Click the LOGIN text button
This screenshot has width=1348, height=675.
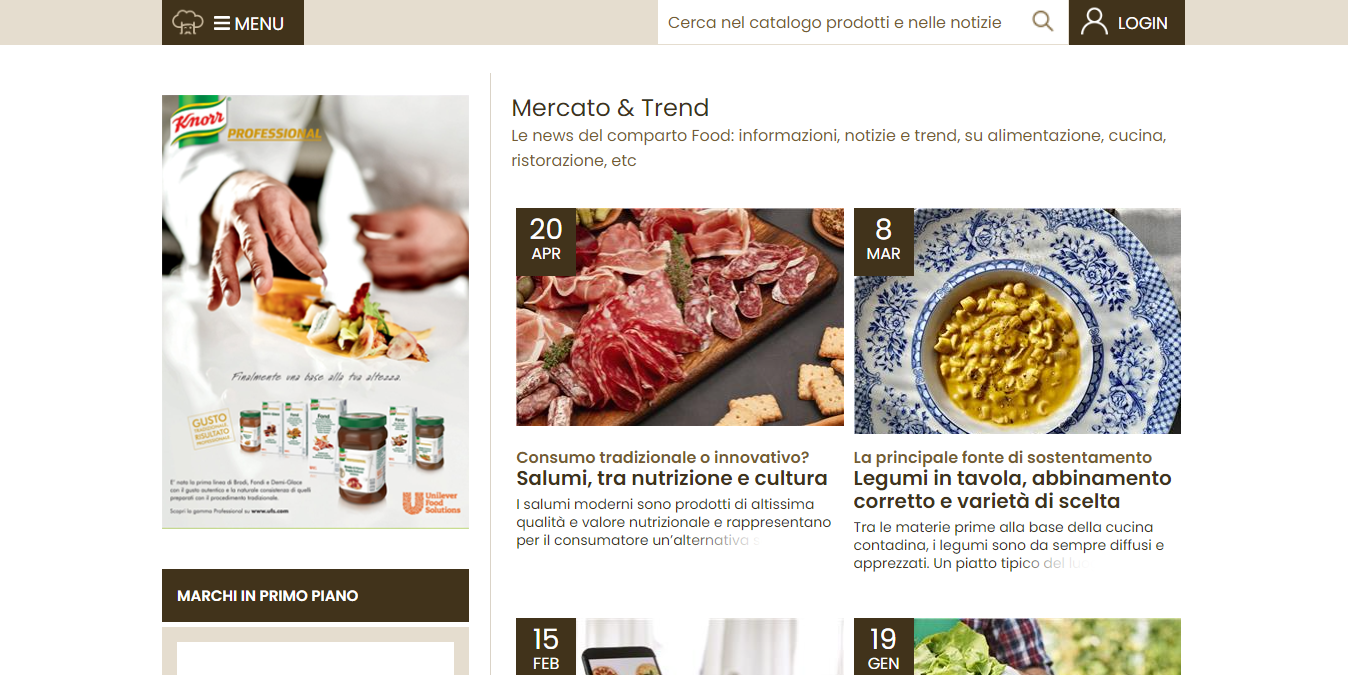pos(1143,23)
